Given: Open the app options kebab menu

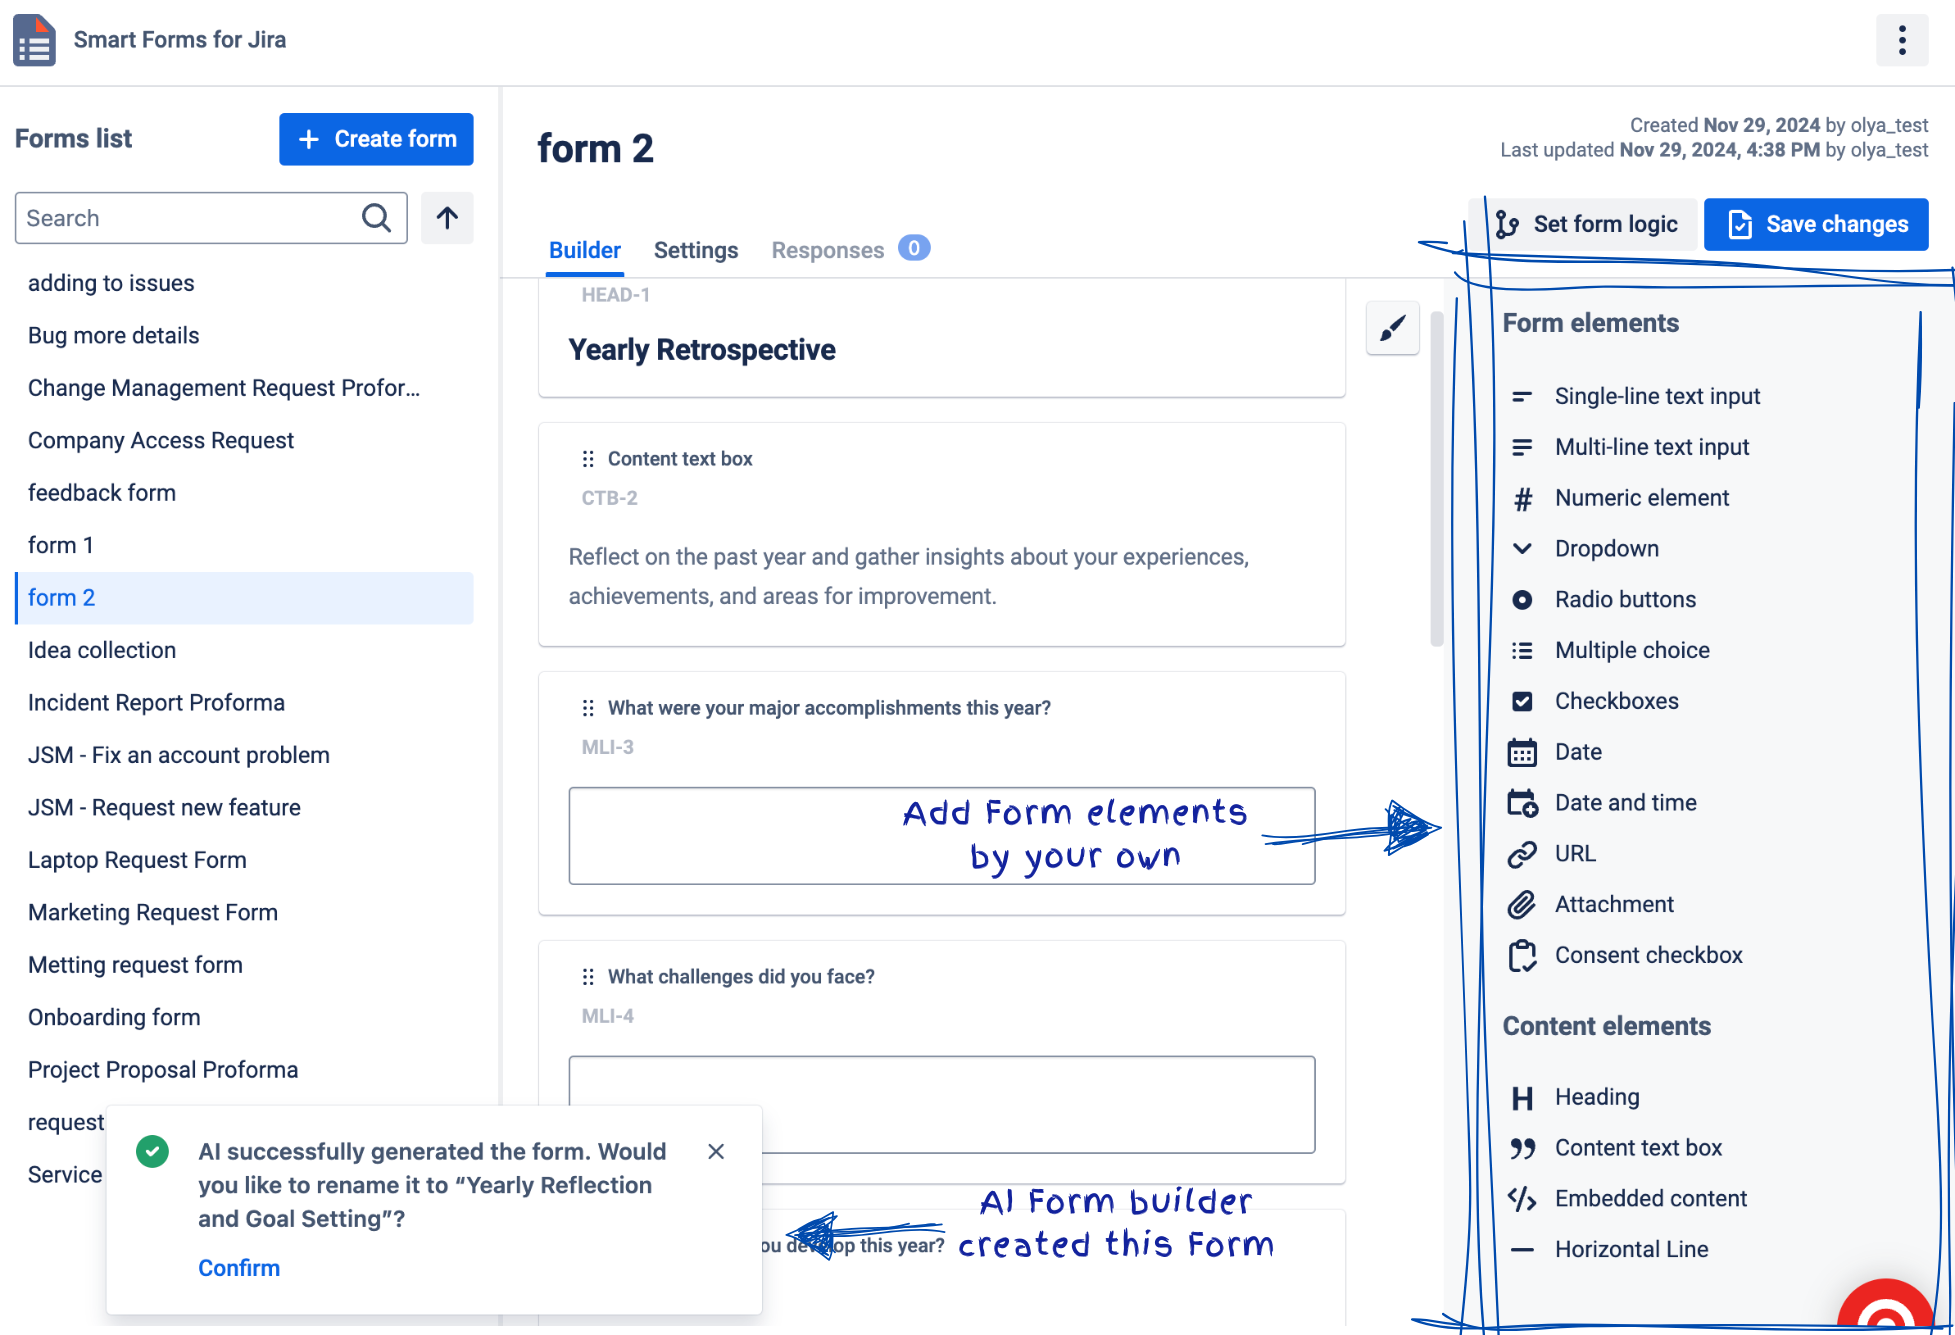Looking at the screenshot, I should [x=1902, y=40].
